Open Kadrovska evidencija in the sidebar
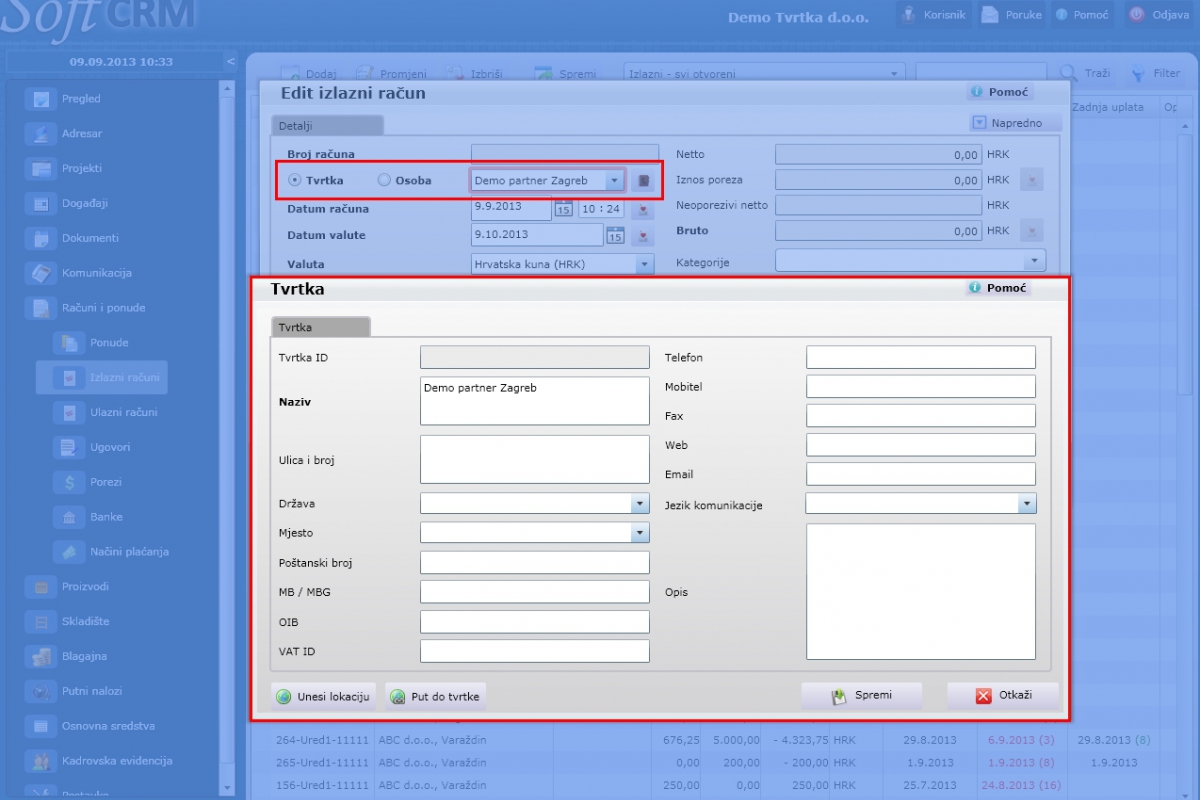The height and width of the screenshot is (800, 1200). (117, 761)
